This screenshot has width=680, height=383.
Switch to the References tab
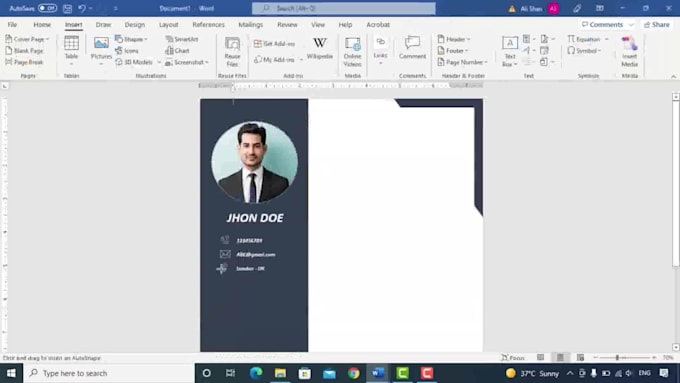208,25
